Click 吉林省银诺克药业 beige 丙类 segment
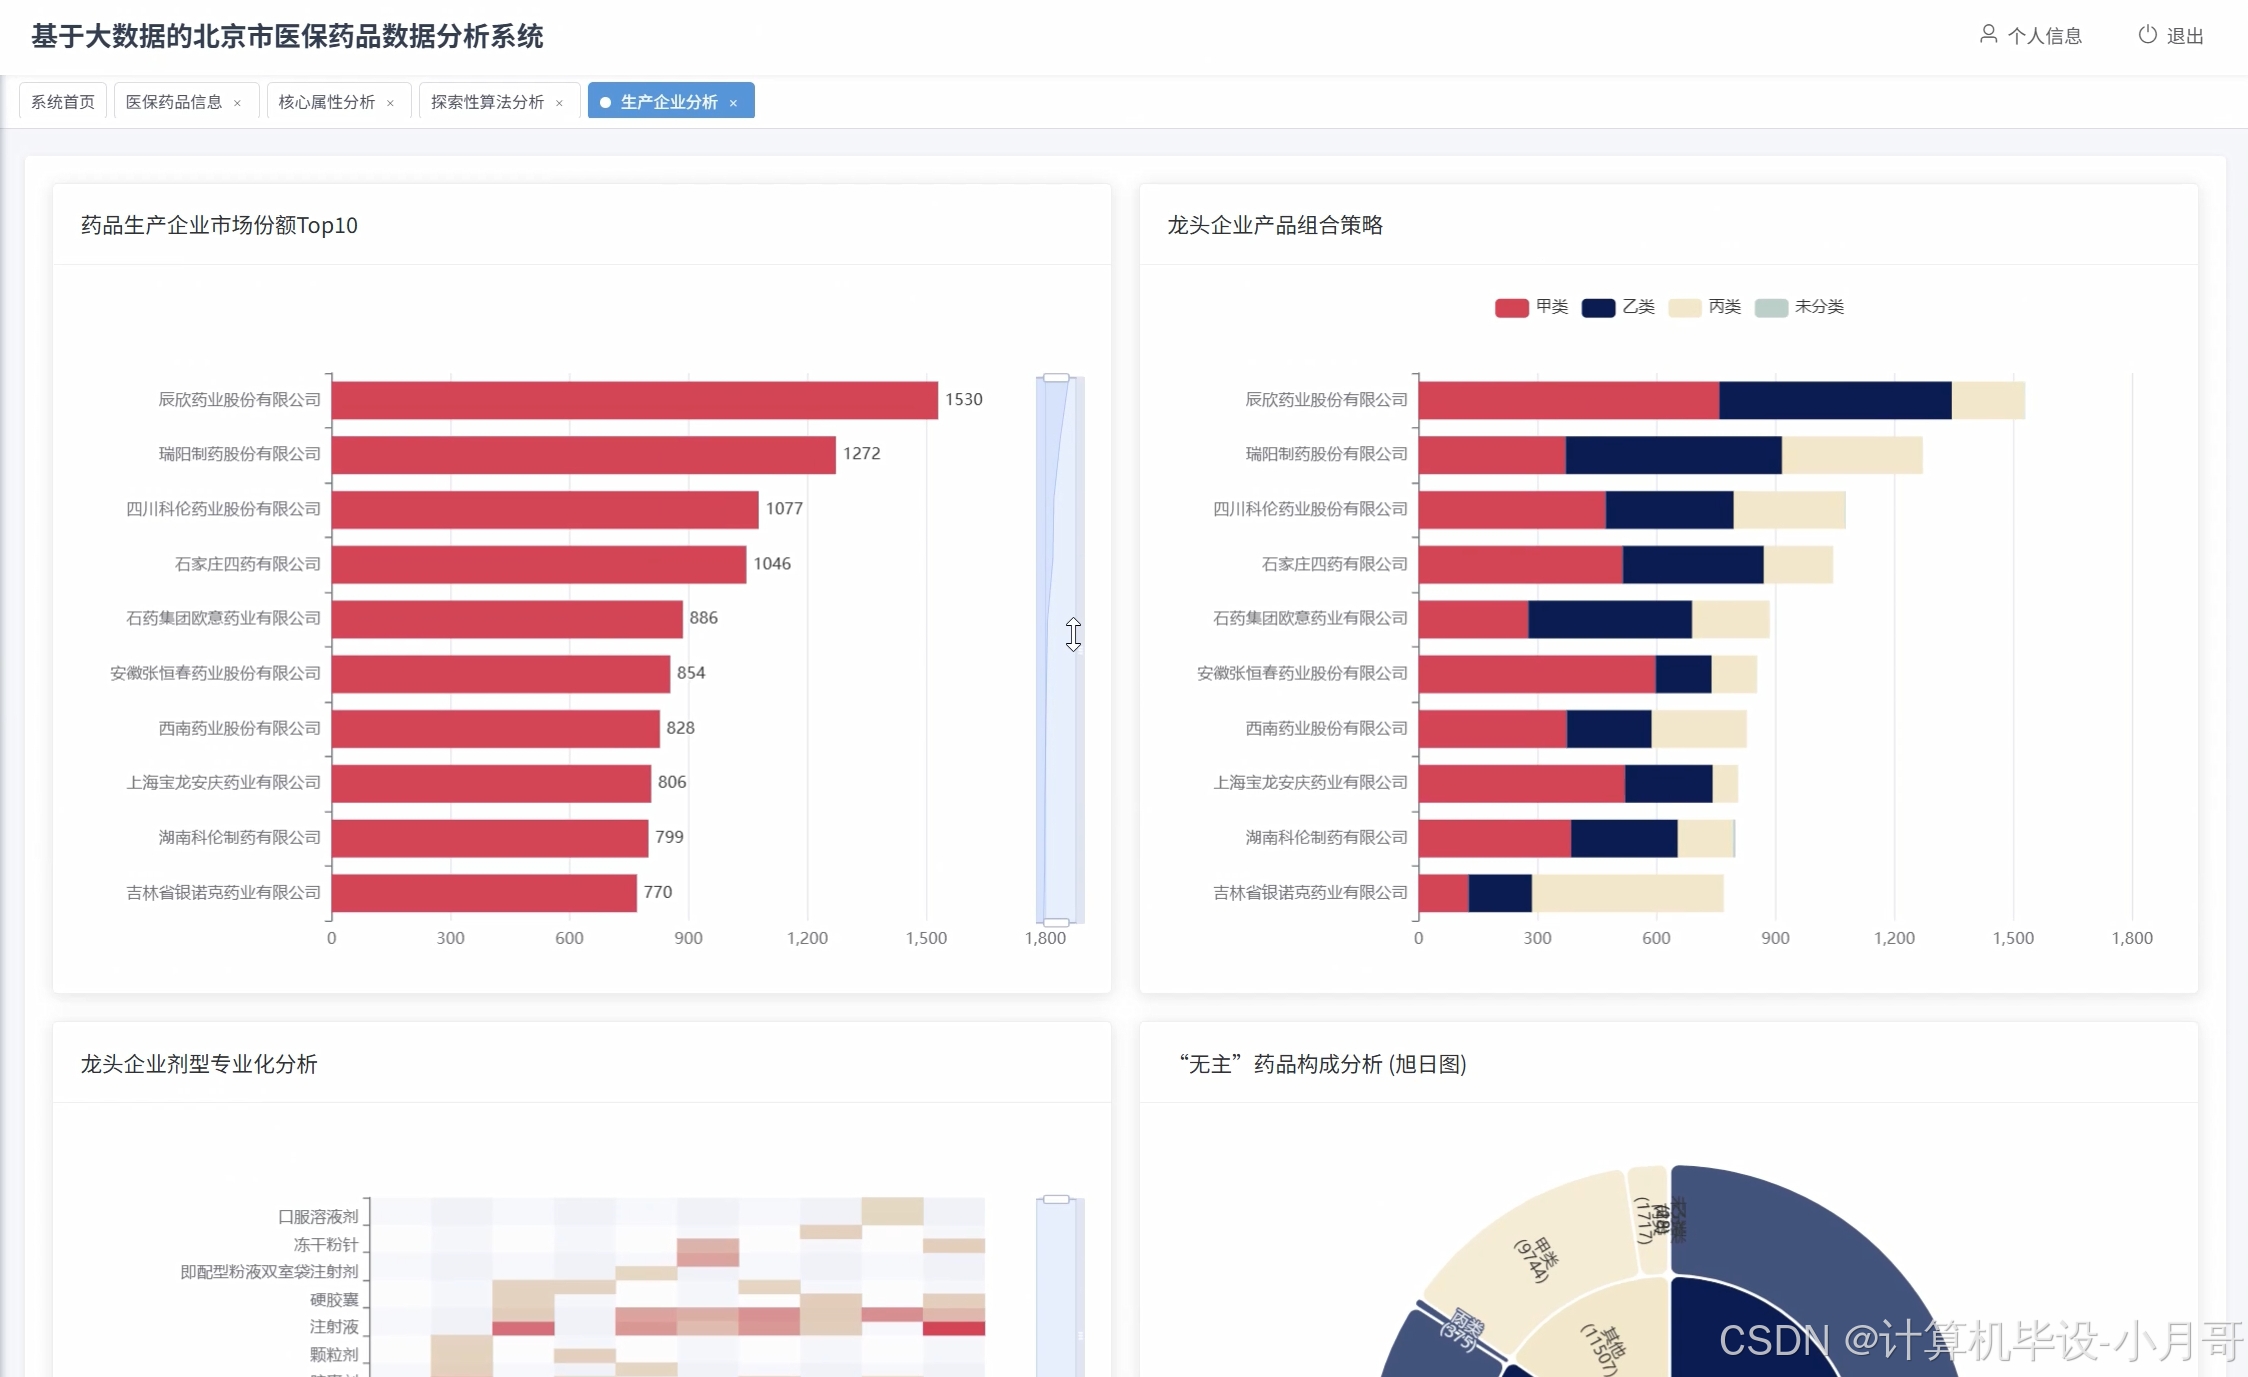The image size is (2248, 1377). tap(1627, 893)
